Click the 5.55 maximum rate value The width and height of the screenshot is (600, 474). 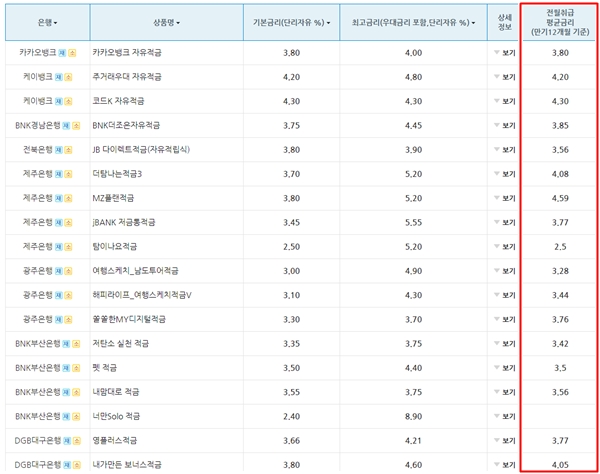tap(413, 223)
